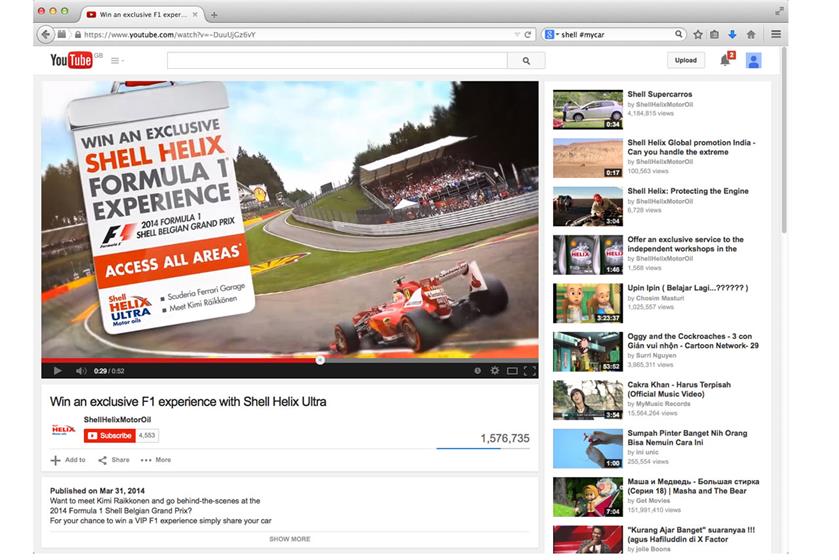Click 'Published on Mar 31, 2014' text

point(97,490)
